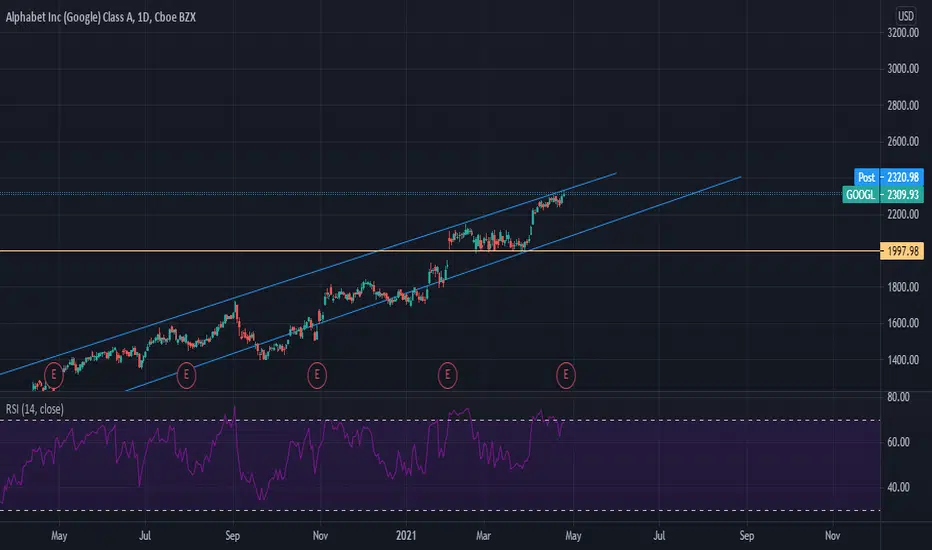Open the USD currency selector

[905, 16]
